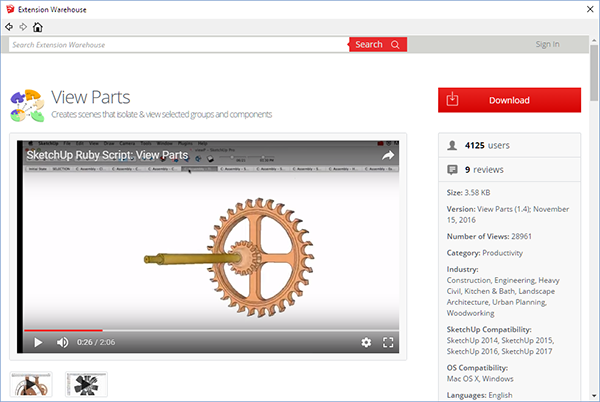
Task: Share the video with arrow icon
Action: [x=388, y=155]
